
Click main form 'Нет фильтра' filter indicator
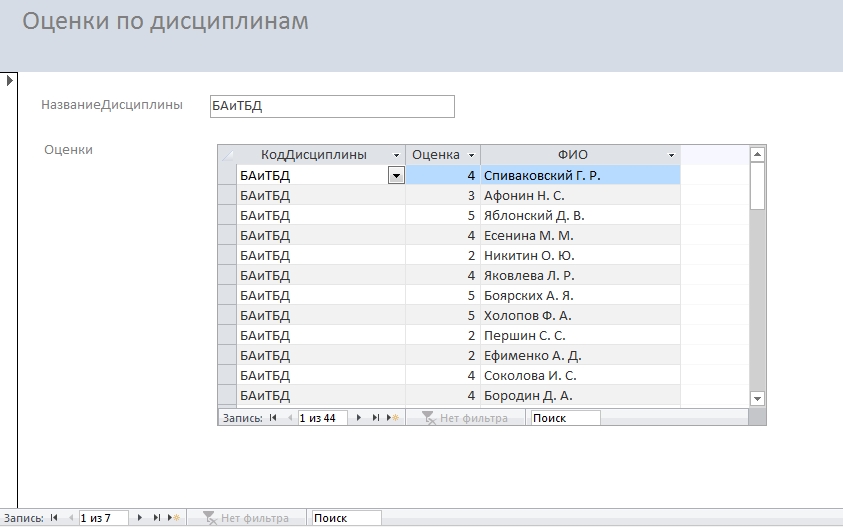coord(246,518)
